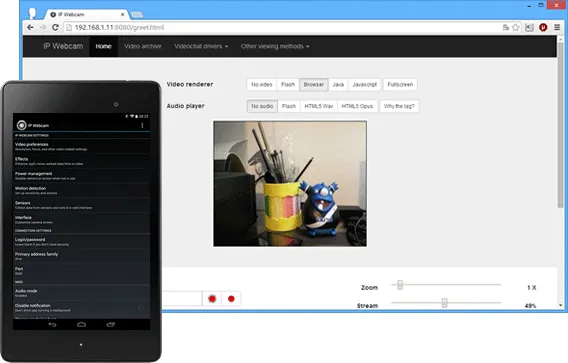The image size is (568, 363).
Task: Open Primary address family on tablet
Action: [x=82, y=256]
